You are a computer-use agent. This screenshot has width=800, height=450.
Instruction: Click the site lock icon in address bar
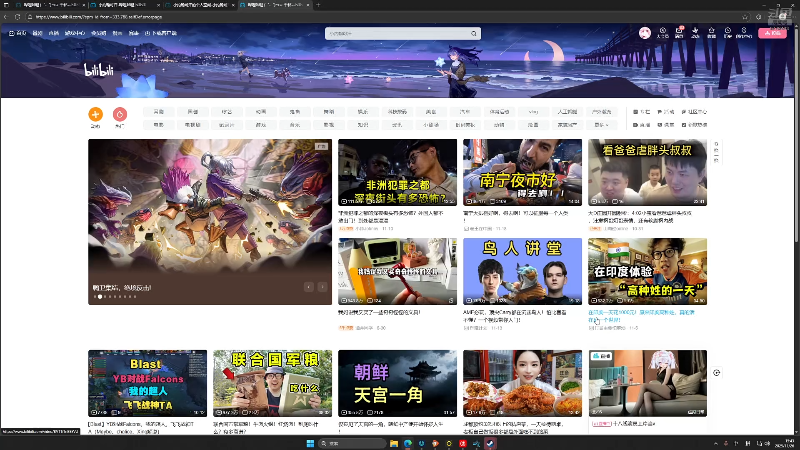30,17
